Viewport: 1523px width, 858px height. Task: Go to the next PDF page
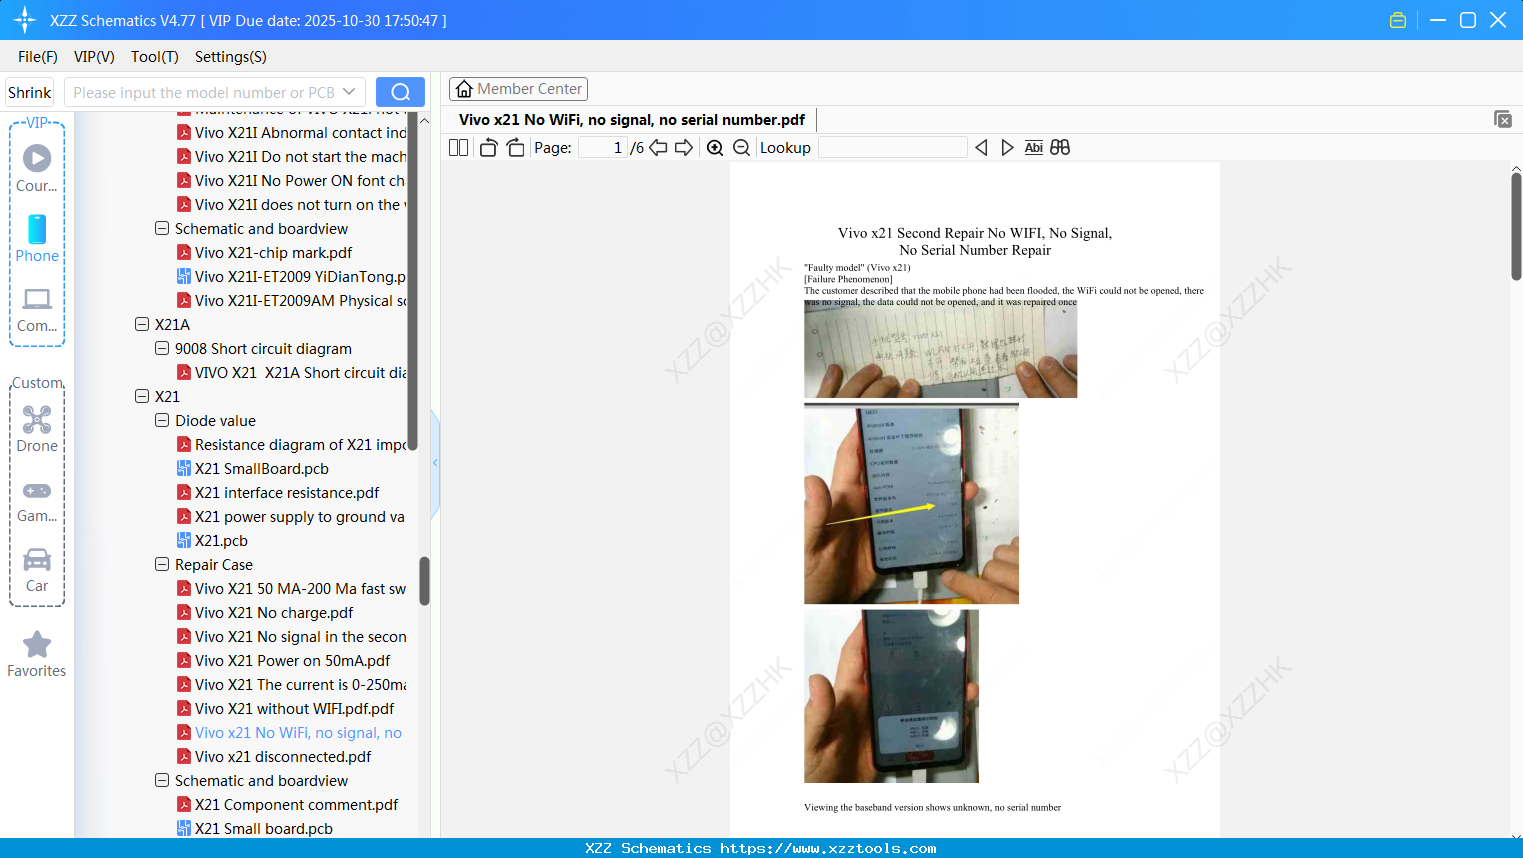[684, 148]
